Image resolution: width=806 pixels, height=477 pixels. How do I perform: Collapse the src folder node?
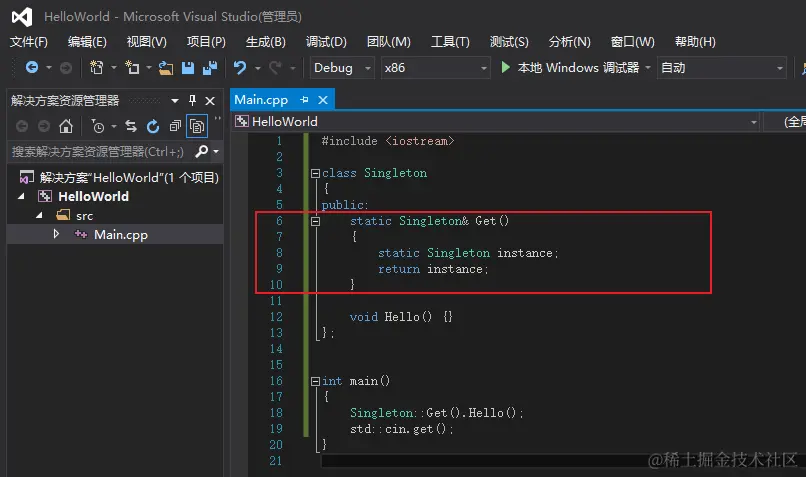pos(39,215)
